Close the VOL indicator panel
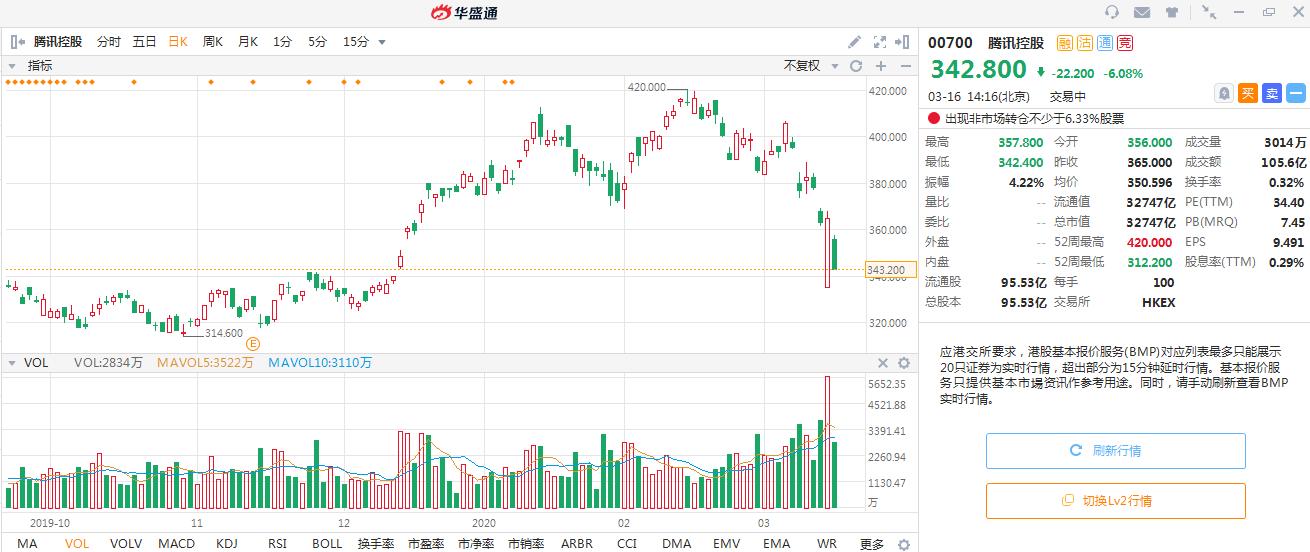Screen dimensions: 1310x552 882,363
